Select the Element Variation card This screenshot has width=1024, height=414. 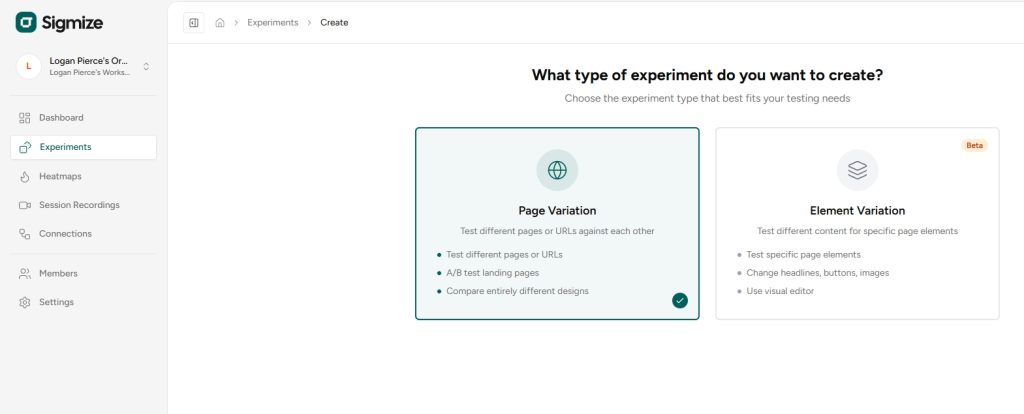[x=857, y=223]
